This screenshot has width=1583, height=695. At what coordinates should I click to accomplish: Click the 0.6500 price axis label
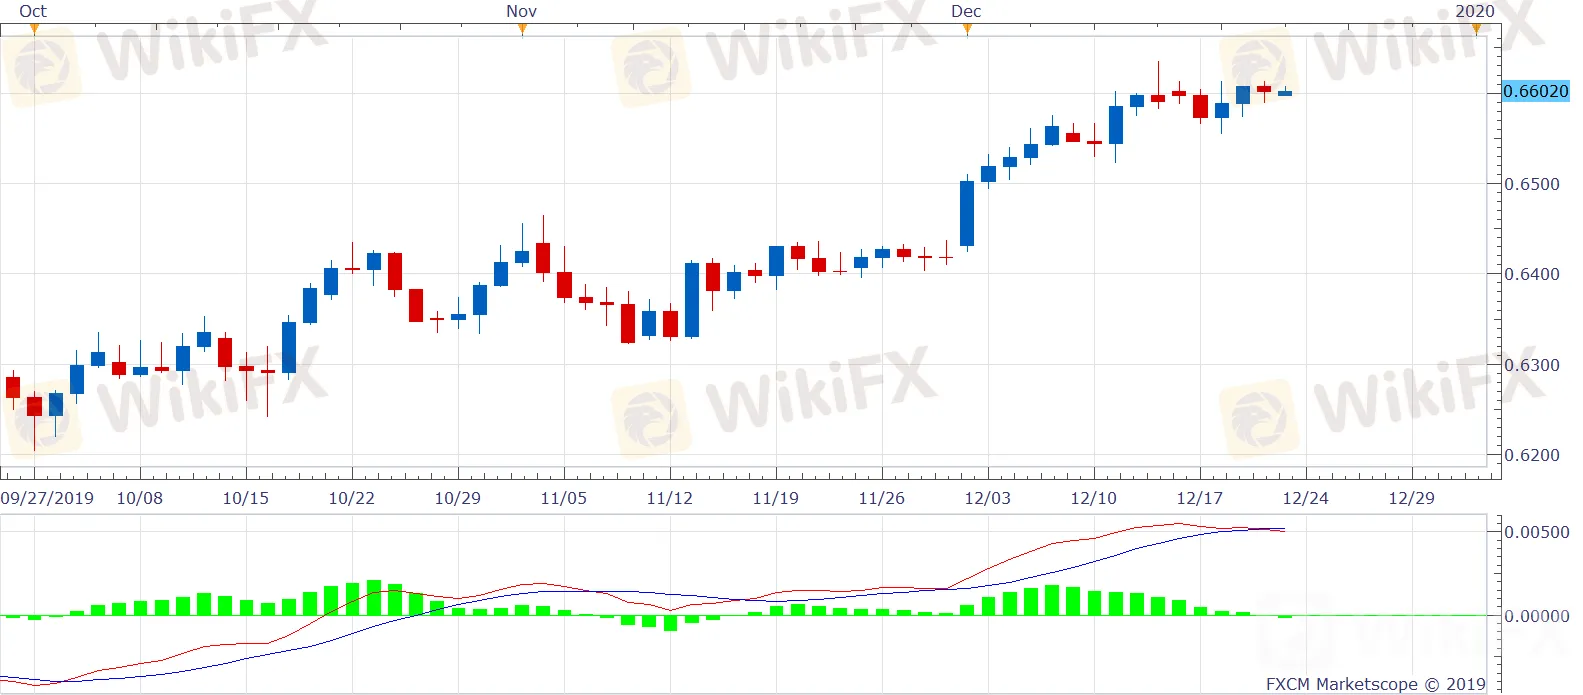1532,184
